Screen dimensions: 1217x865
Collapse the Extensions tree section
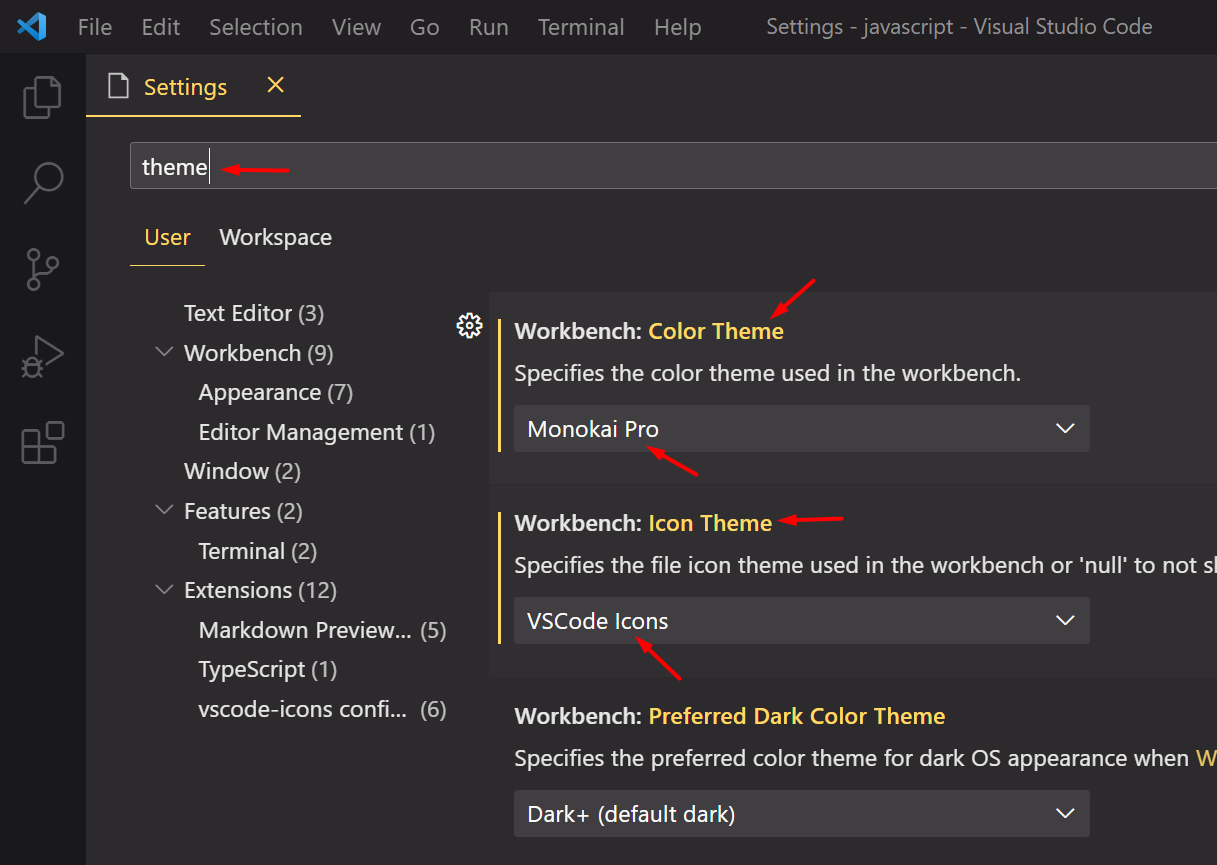pyautogui.click(x=164, y=590)
